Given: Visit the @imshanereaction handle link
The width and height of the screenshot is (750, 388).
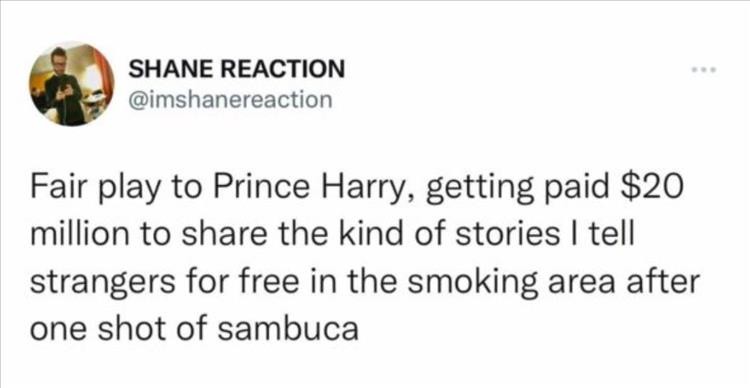Looking at the screenshot, I should [231, 100].
